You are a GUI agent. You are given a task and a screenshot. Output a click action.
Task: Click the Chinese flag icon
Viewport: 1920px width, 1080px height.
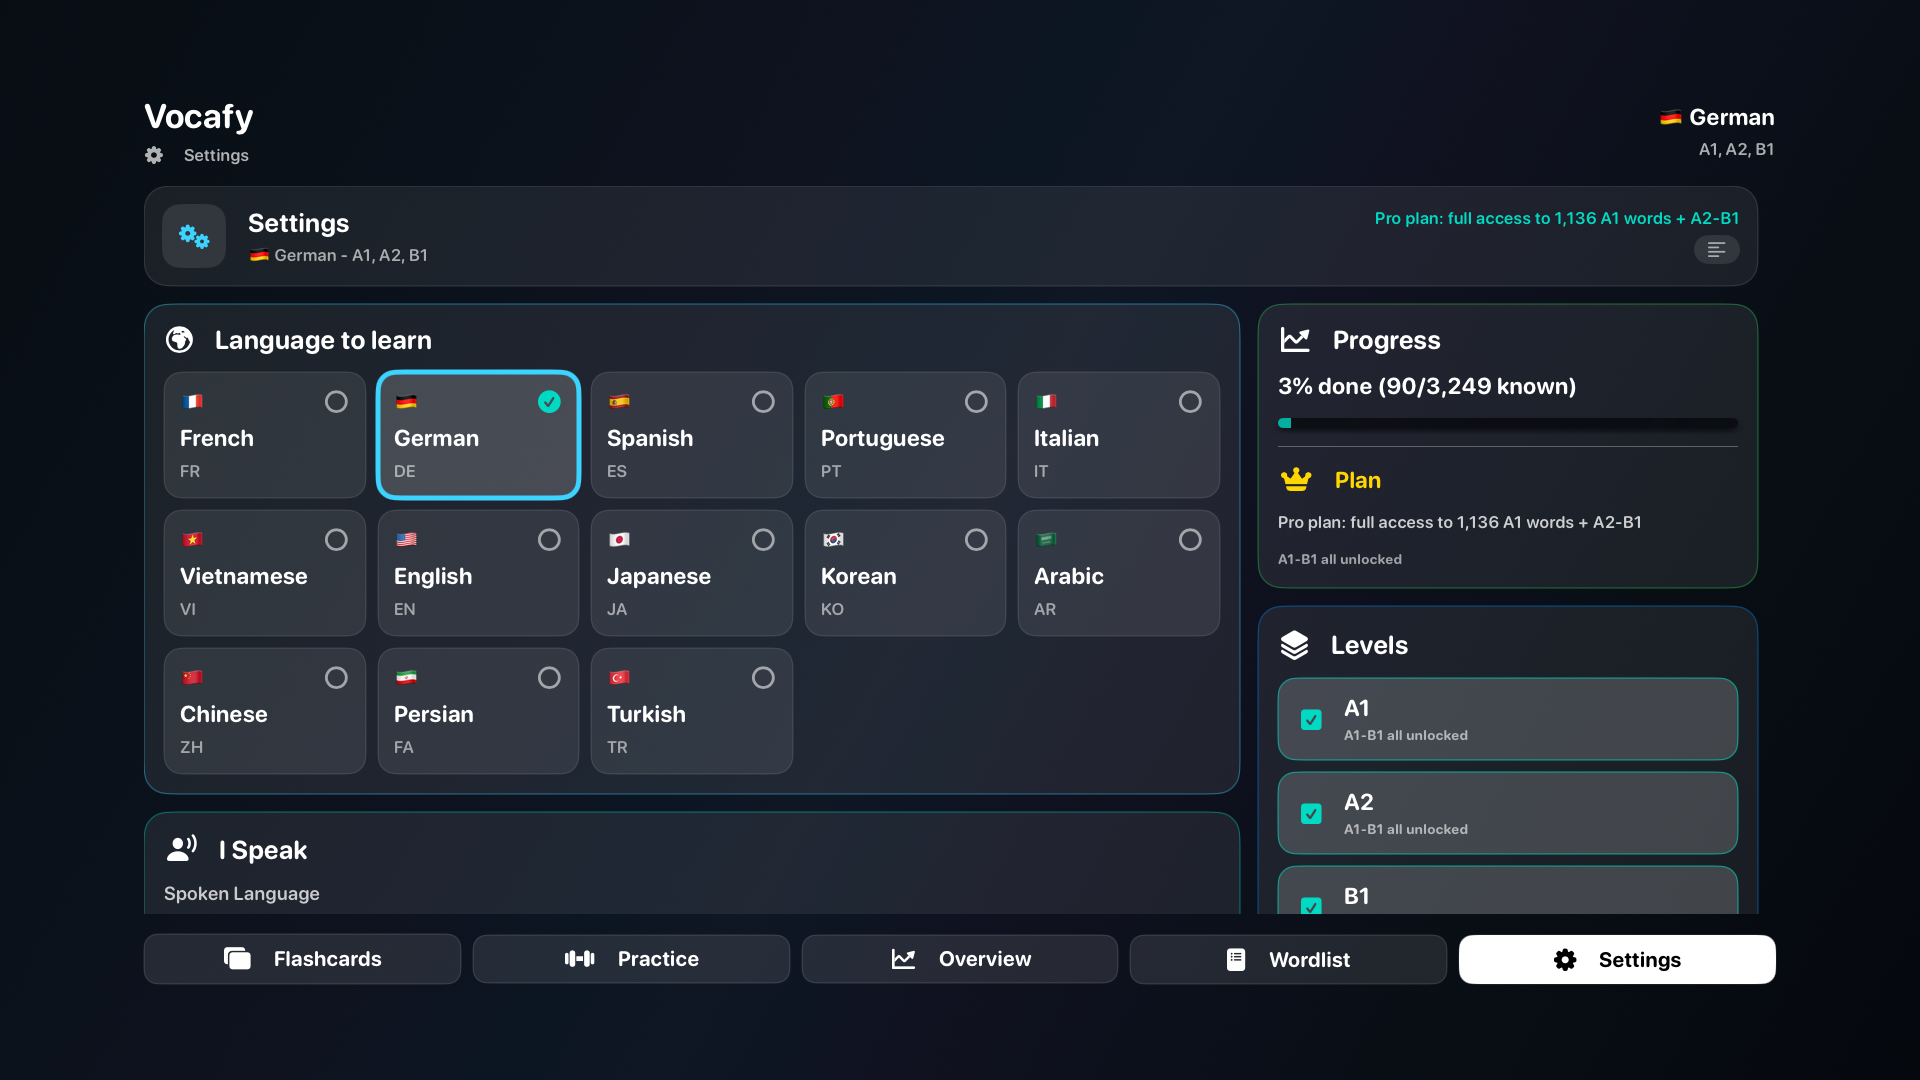click(x=193, y=677)
